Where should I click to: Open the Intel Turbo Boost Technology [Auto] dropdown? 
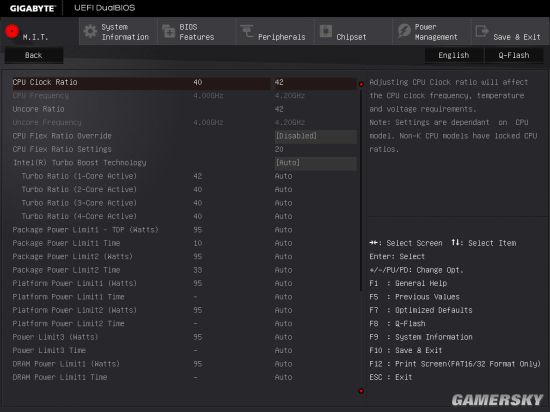315,163
